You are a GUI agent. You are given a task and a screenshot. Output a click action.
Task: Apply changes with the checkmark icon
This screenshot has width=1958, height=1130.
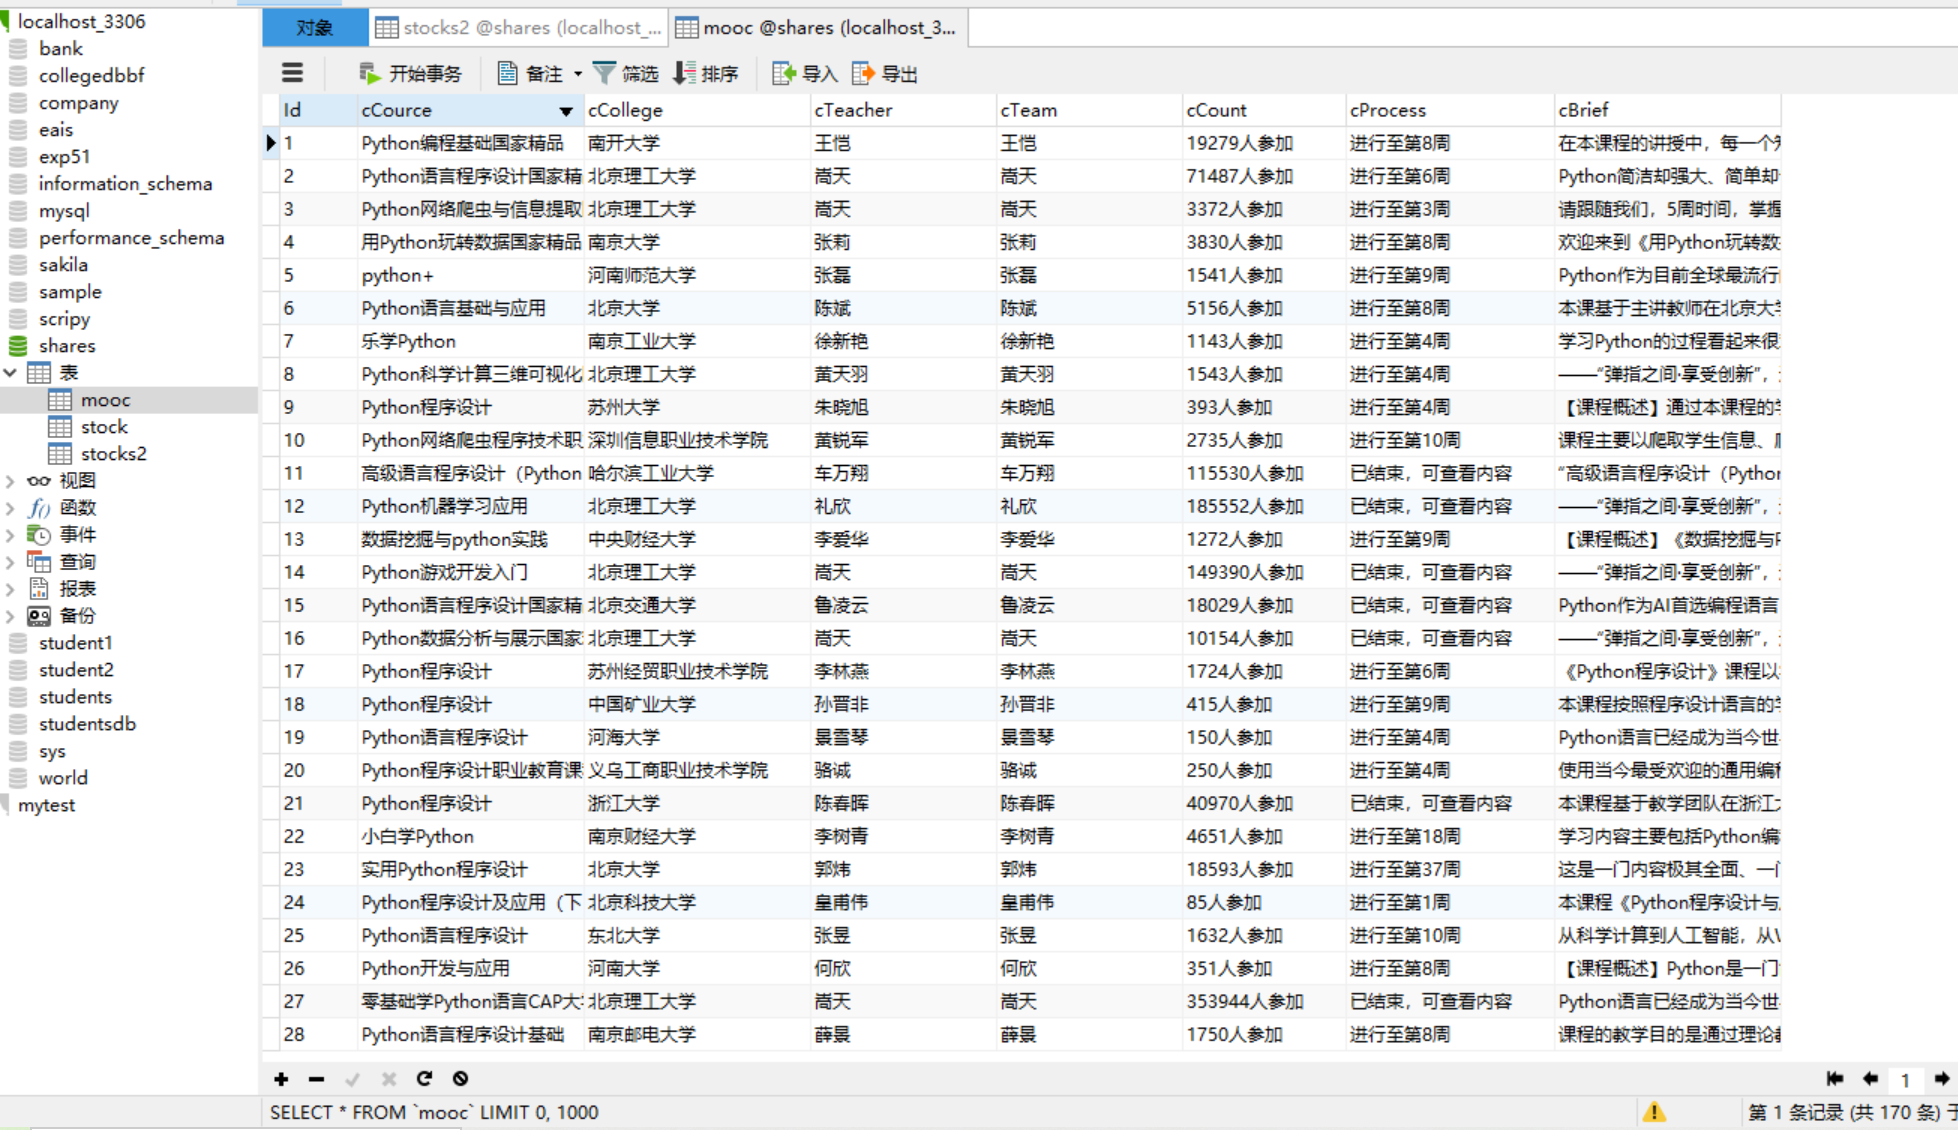pyautogui.click(x=352, y=1079)
